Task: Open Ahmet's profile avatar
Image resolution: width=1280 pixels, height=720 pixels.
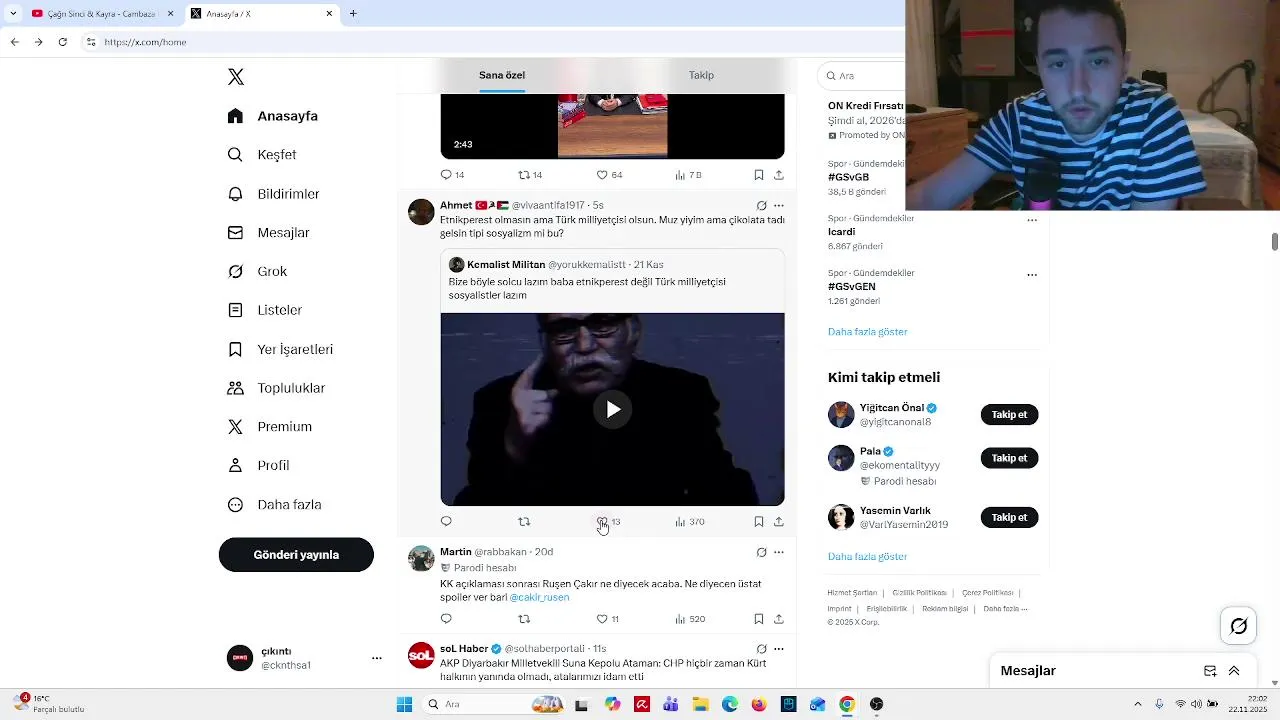Action: 421,212
